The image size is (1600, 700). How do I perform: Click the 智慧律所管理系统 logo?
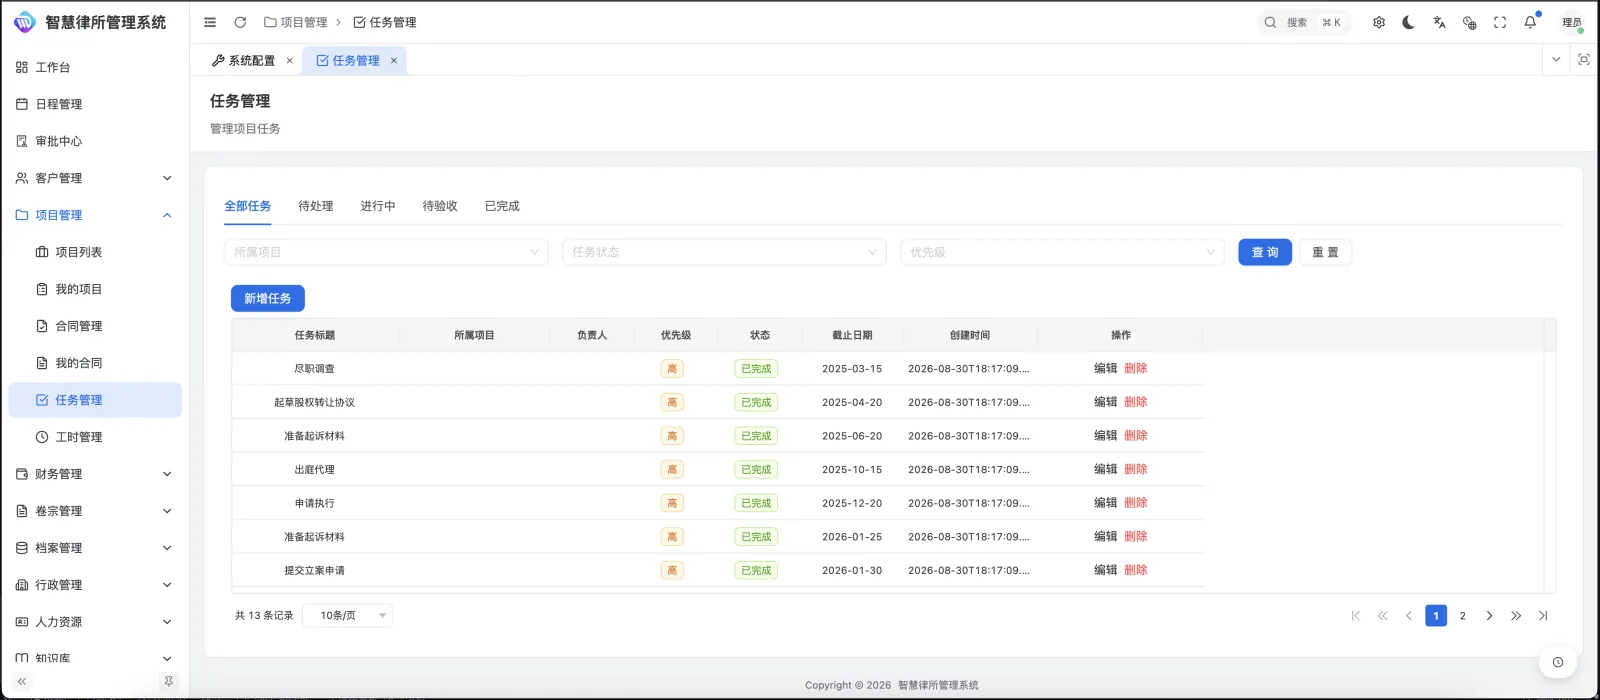[90, 22]
